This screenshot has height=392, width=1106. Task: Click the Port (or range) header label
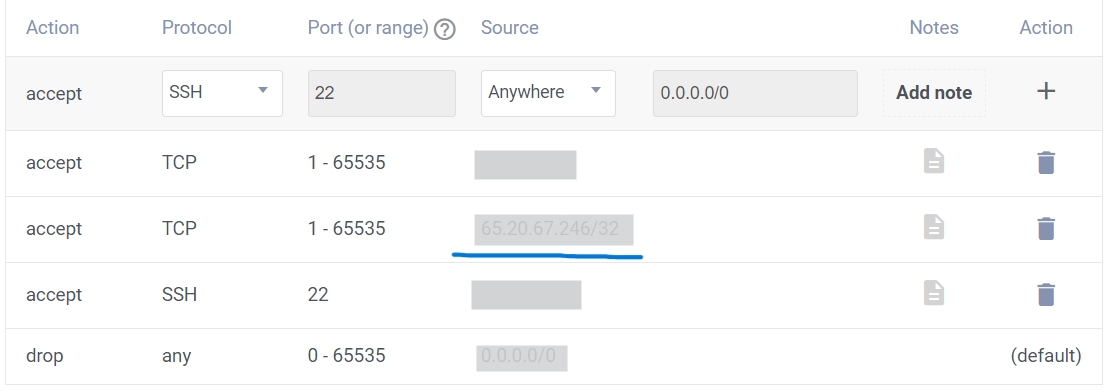[x=368, y=27]
